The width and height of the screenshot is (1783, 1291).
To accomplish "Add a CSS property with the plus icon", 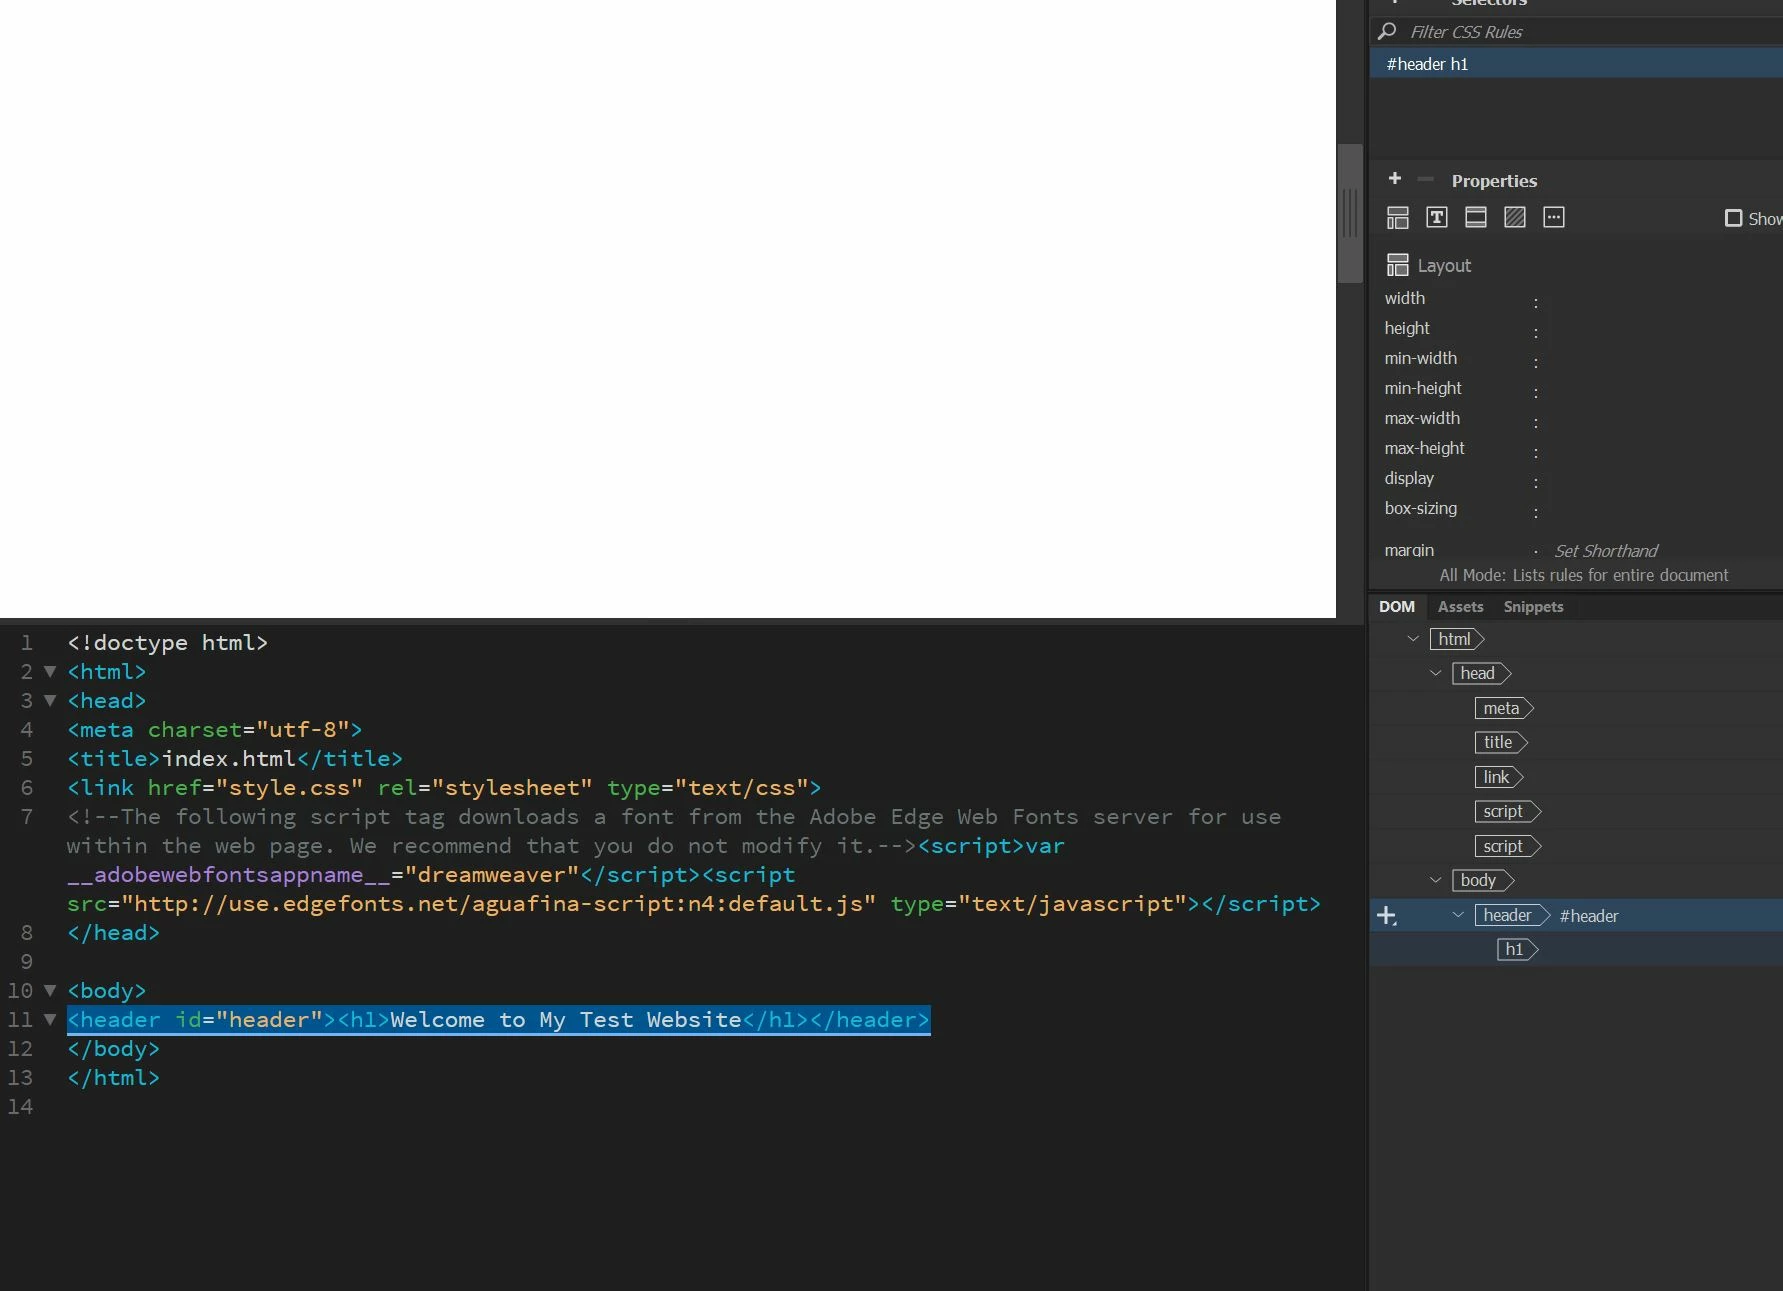I will 1394,179.
